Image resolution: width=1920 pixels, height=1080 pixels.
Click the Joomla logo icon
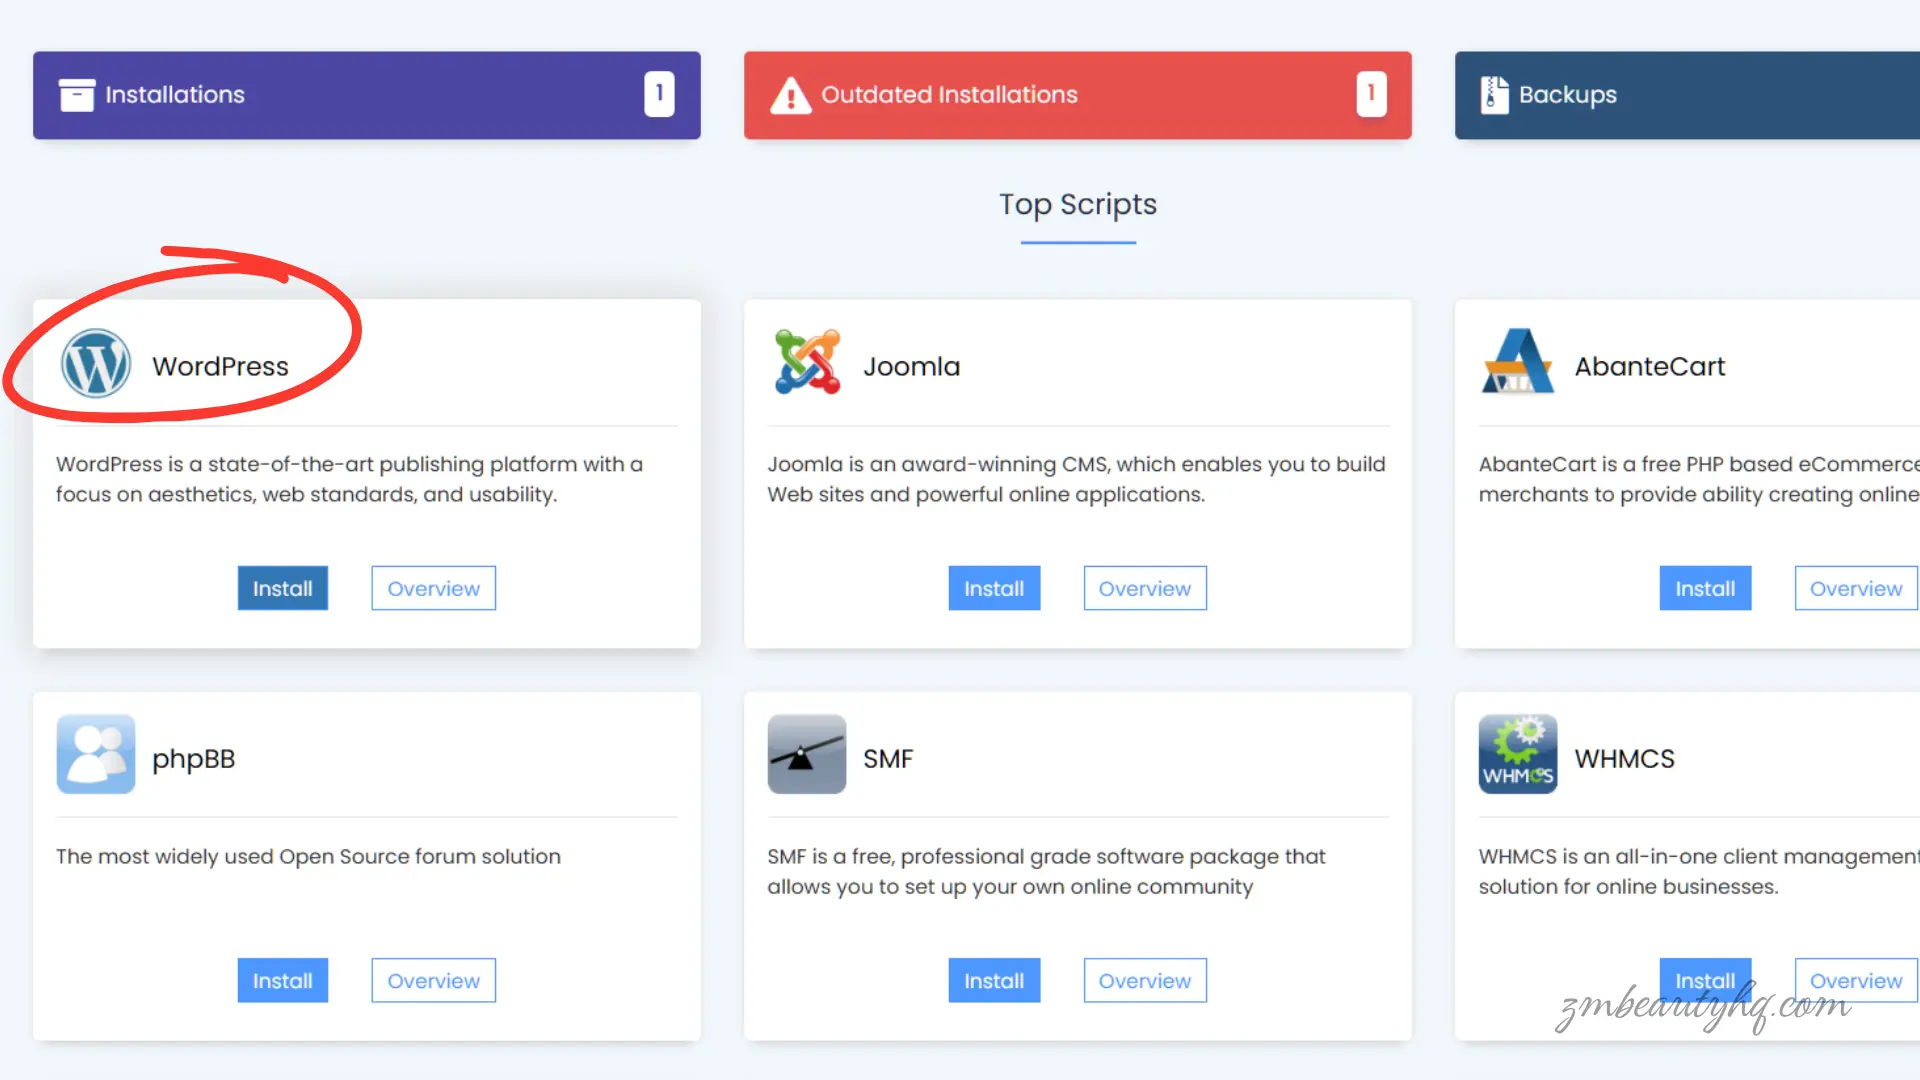pos(807,362)
